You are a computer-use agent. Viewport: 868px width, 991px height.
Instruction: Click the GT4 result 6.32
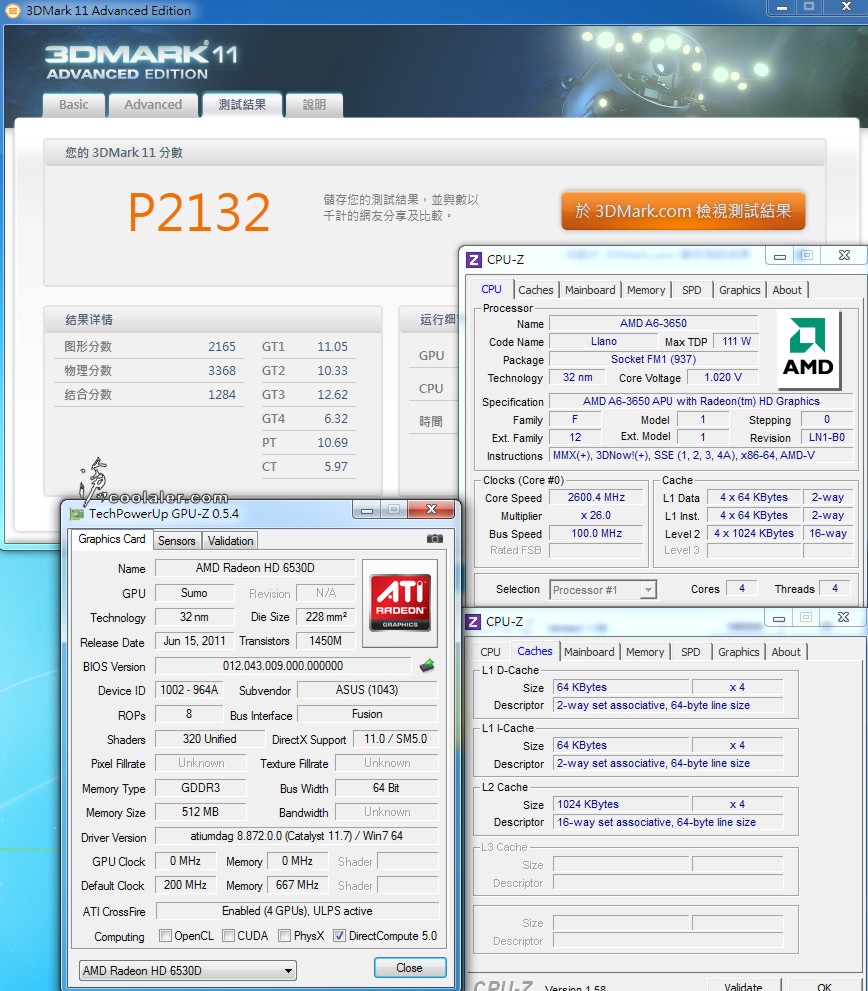point(336,418)
